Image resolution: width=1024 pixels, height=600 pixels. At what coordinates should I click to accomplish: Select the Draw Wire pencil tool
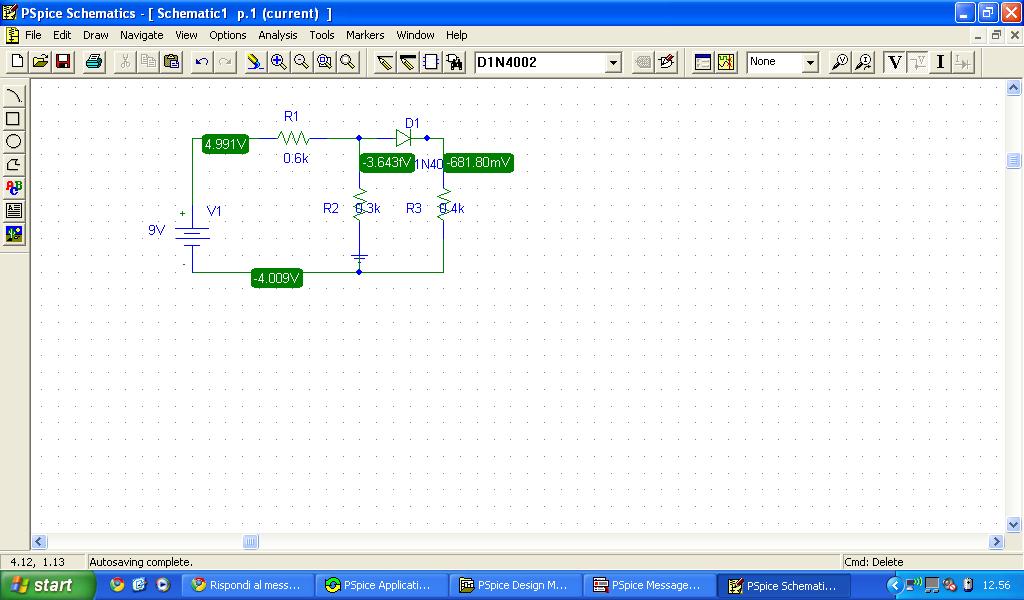coord(384,62)
